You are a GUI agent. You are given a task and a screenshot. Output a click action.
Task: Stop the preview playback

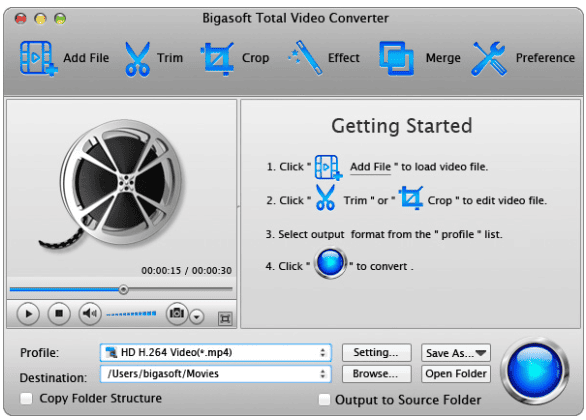(x=59, y=314)
